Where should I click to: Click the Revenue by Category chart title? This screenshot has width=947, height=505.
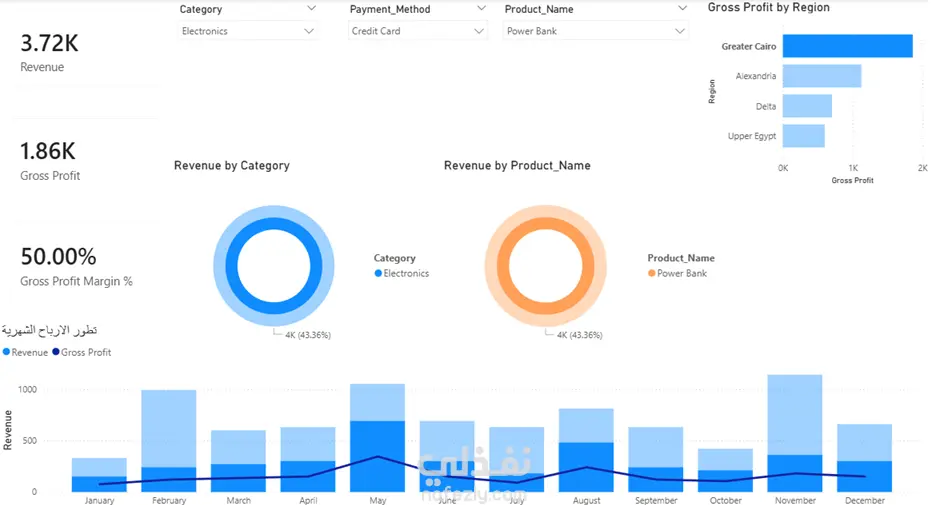click(232, 166)
